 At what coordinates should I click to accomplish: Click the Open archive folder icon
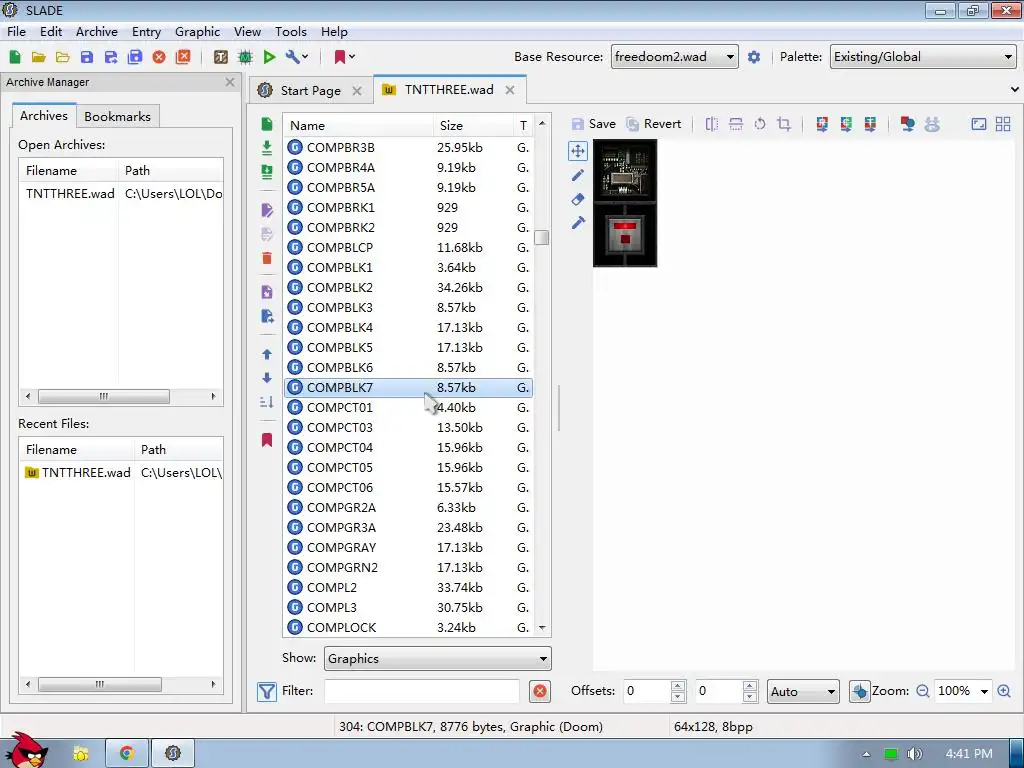[39, 57]
